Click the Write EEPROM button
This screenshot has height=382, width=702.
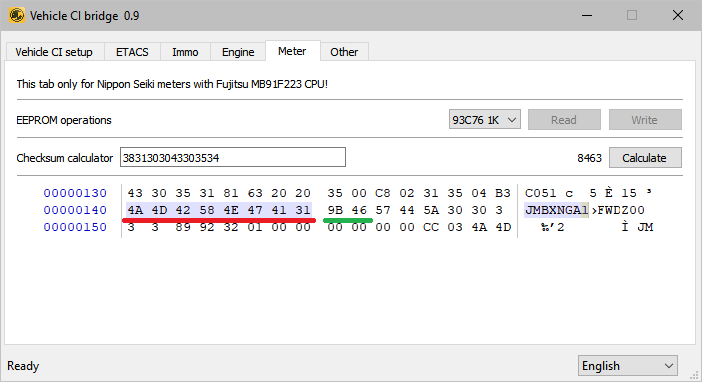[645, 120]
